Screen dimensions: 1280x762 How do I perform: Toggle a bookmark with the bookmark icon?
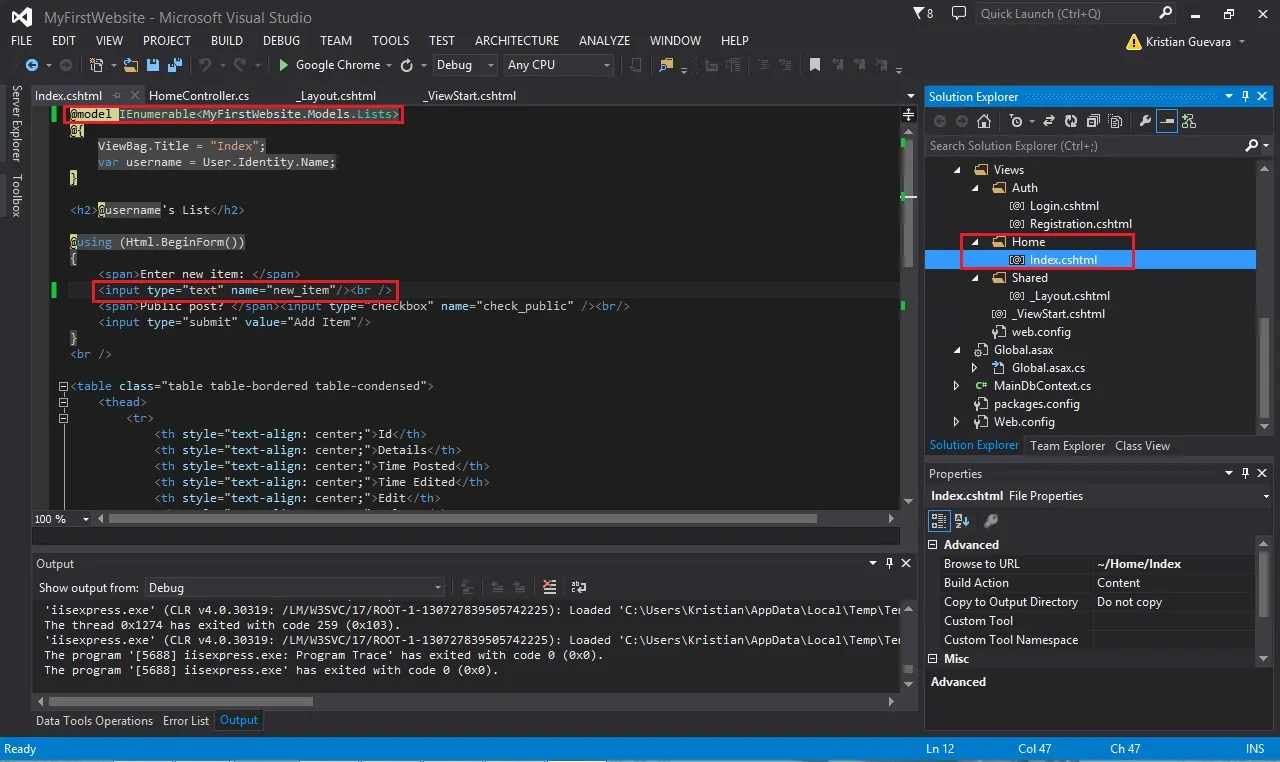click(815, 65)
